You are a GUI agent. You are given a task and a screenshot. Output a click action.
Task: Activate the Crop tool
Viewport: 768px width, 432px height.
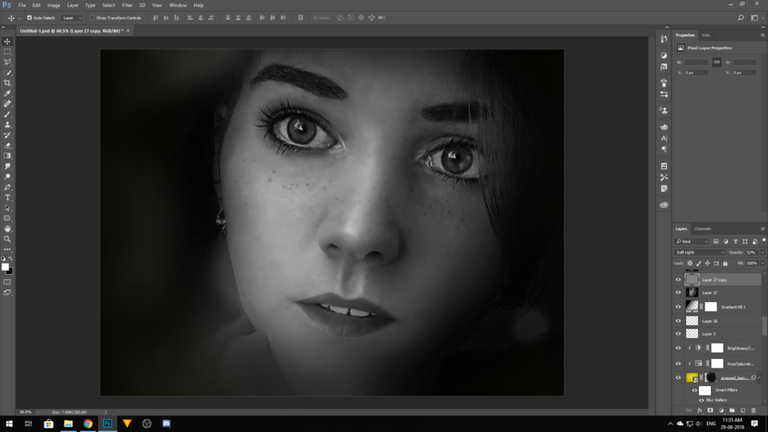(7, 83)
